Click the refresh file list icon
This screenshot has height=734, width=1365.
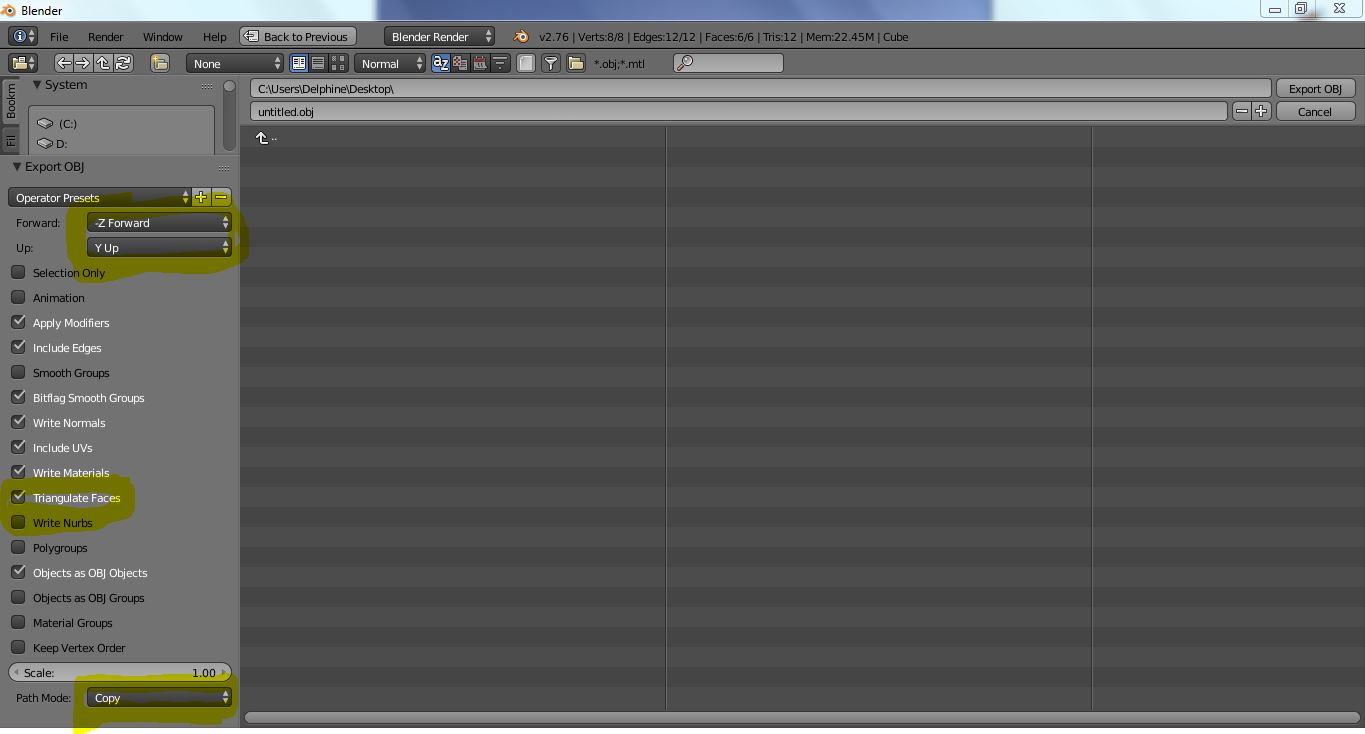tap(123, 63)
